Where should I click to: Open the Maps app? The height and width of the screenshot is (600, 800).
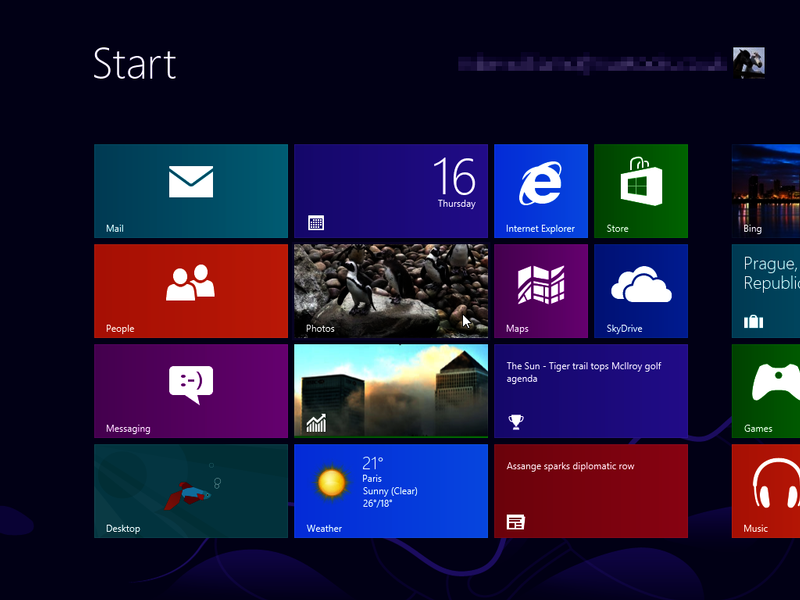click(540, 290)
